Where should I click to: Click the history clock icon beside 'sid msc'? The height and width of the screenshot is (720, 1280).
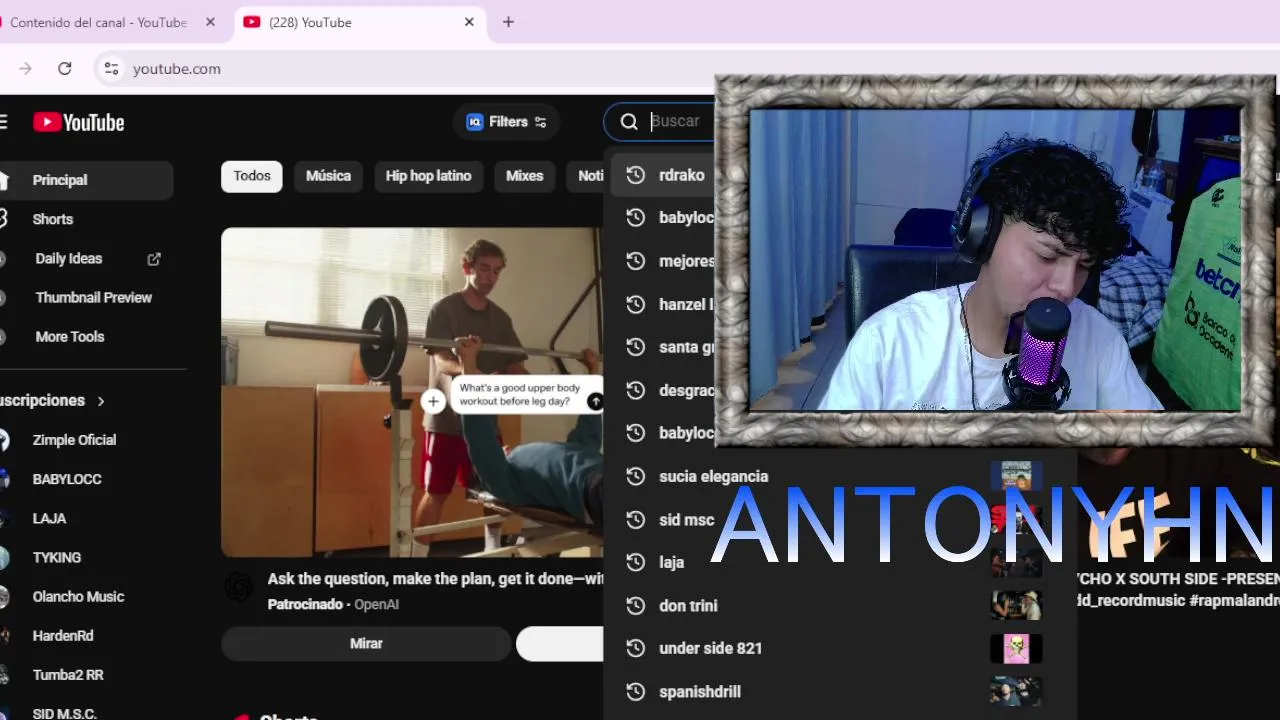(x=635, y=520)
